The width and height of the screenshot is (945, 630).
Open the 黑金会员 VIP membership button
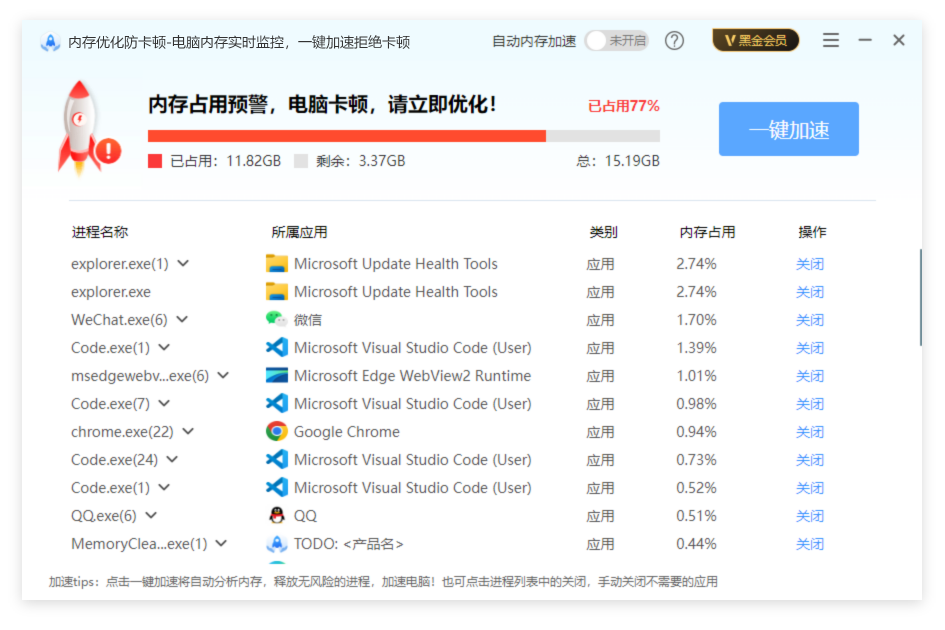[x=756, y=40]
